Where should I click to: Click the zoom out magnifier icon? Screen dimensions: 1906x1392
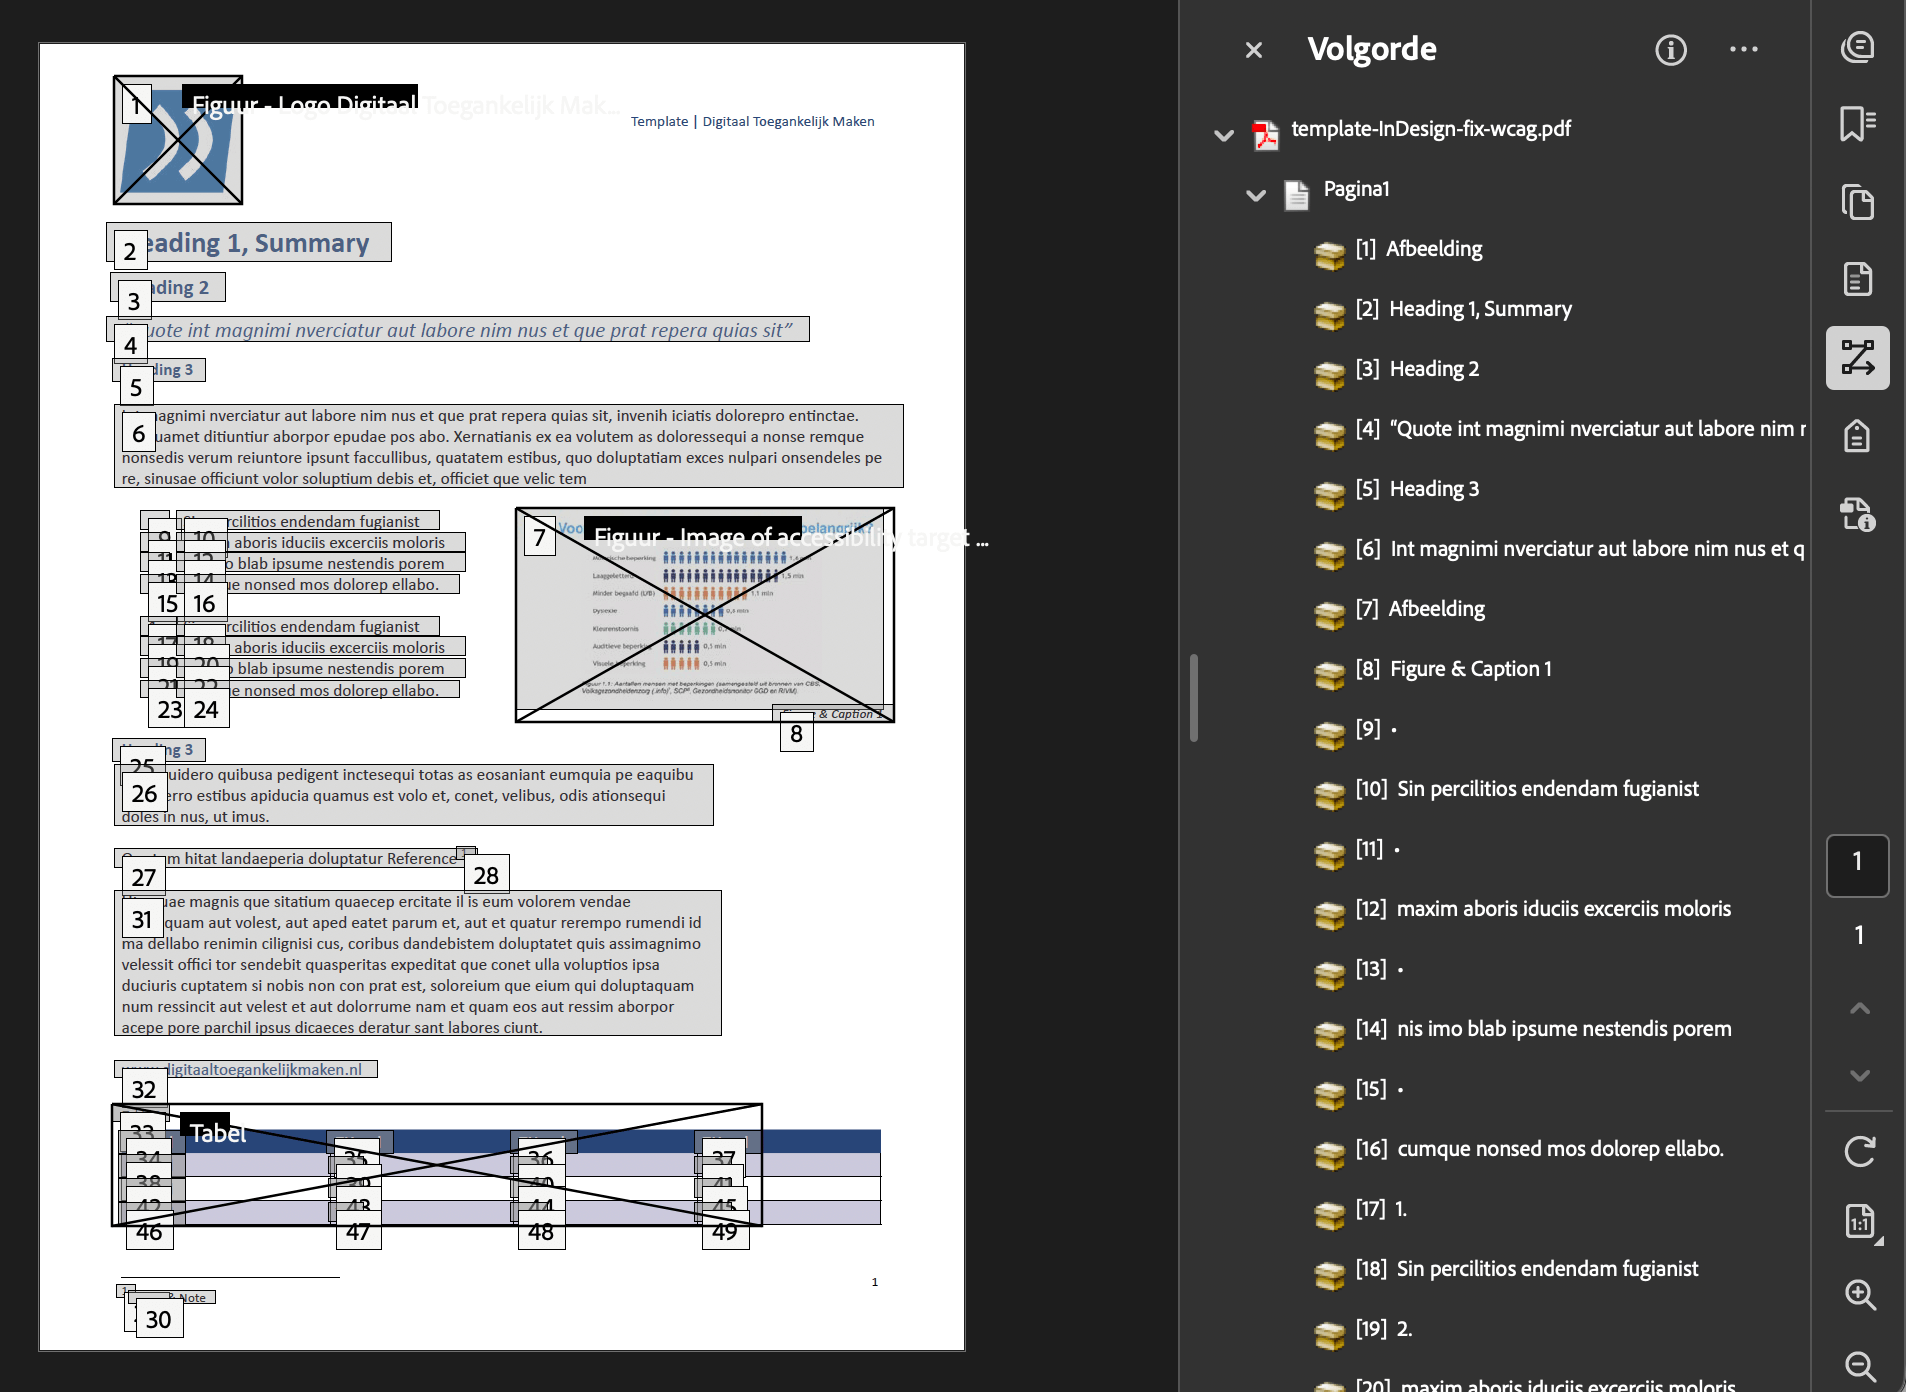click(1859, 1366)
